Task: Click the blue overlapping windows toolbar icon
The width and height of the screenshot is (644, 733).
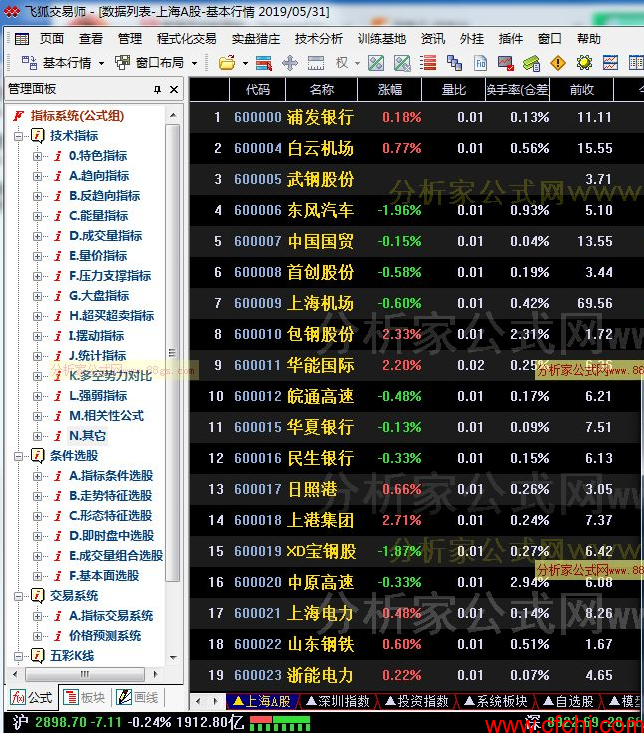Action: [x=454, y=63]
